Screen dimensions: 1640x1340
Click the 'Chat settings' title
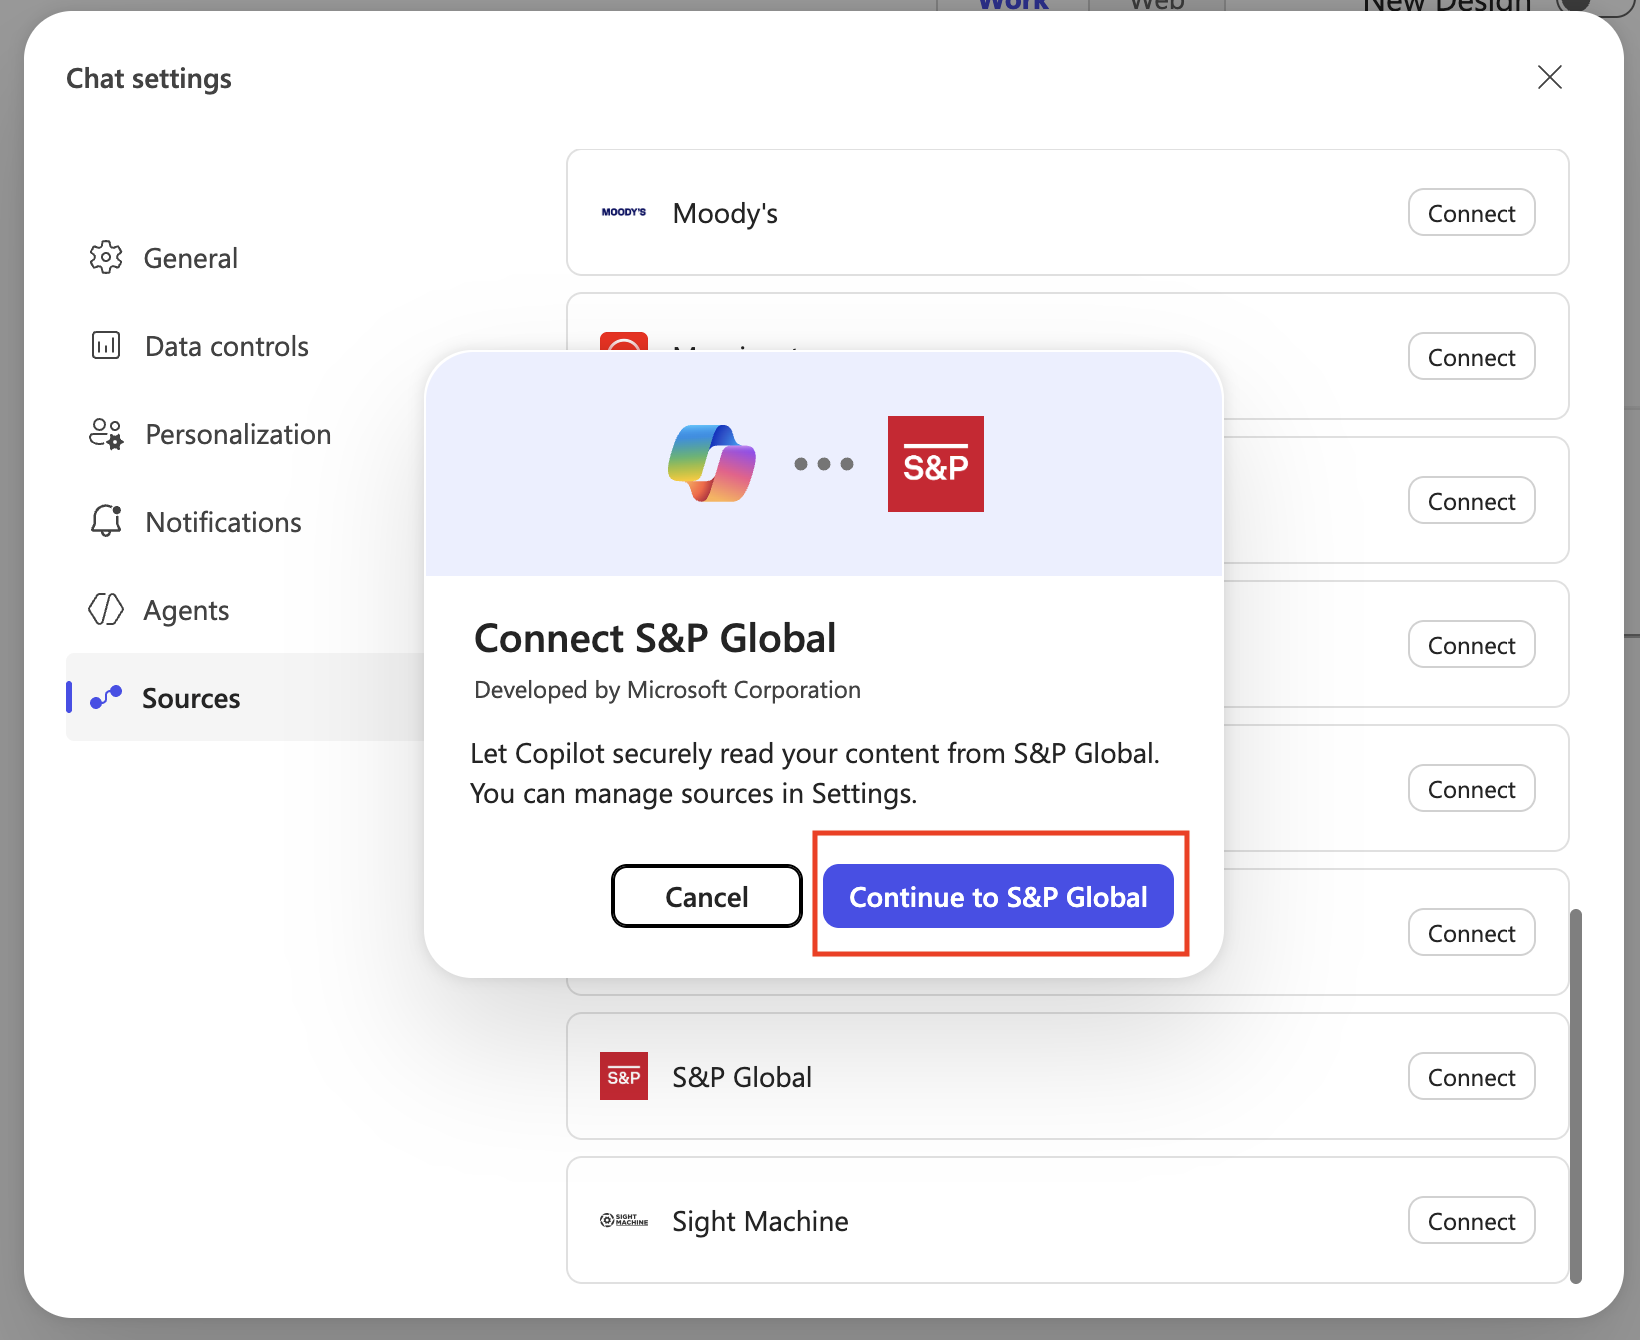149,78
